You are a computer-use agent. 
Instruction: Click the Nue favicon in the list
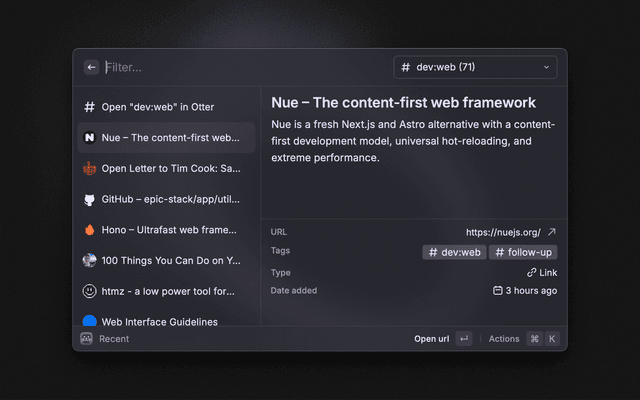click(89, 138)
